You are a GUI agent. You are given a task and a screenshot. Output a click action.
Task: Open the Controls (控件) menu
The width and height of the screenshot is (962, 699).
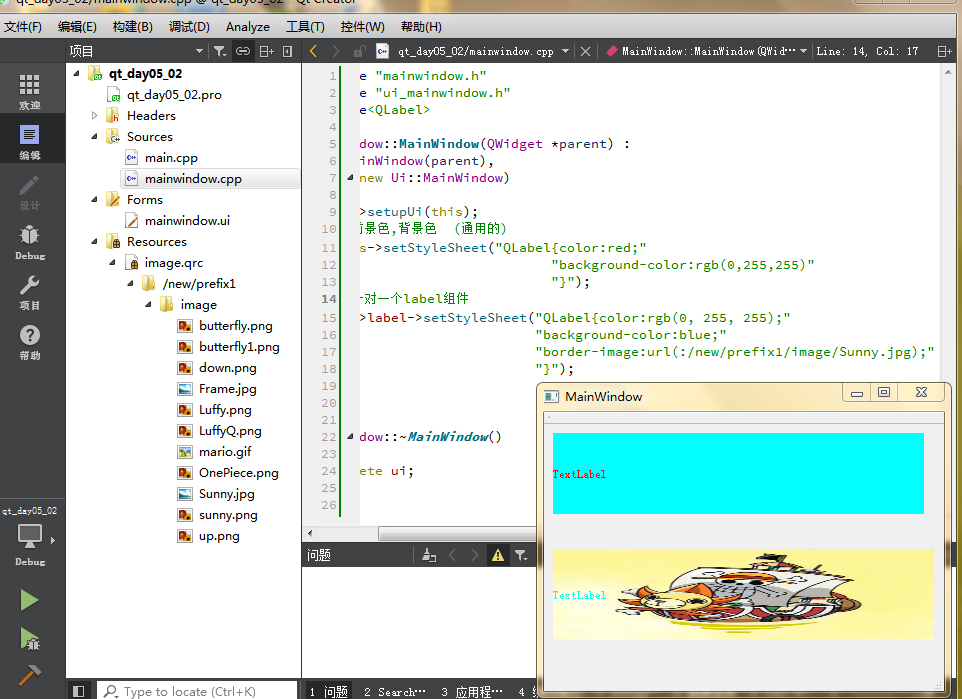[363, 26]
